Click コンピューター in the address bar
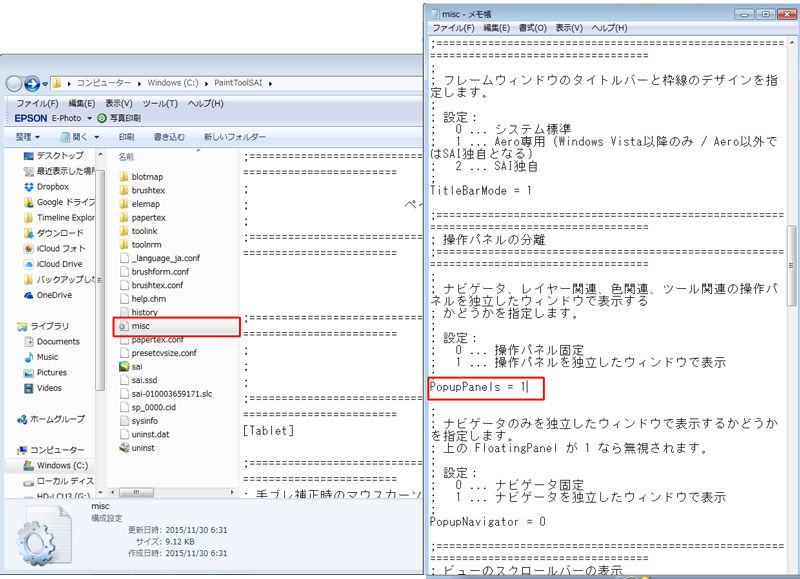 point(104,83)
